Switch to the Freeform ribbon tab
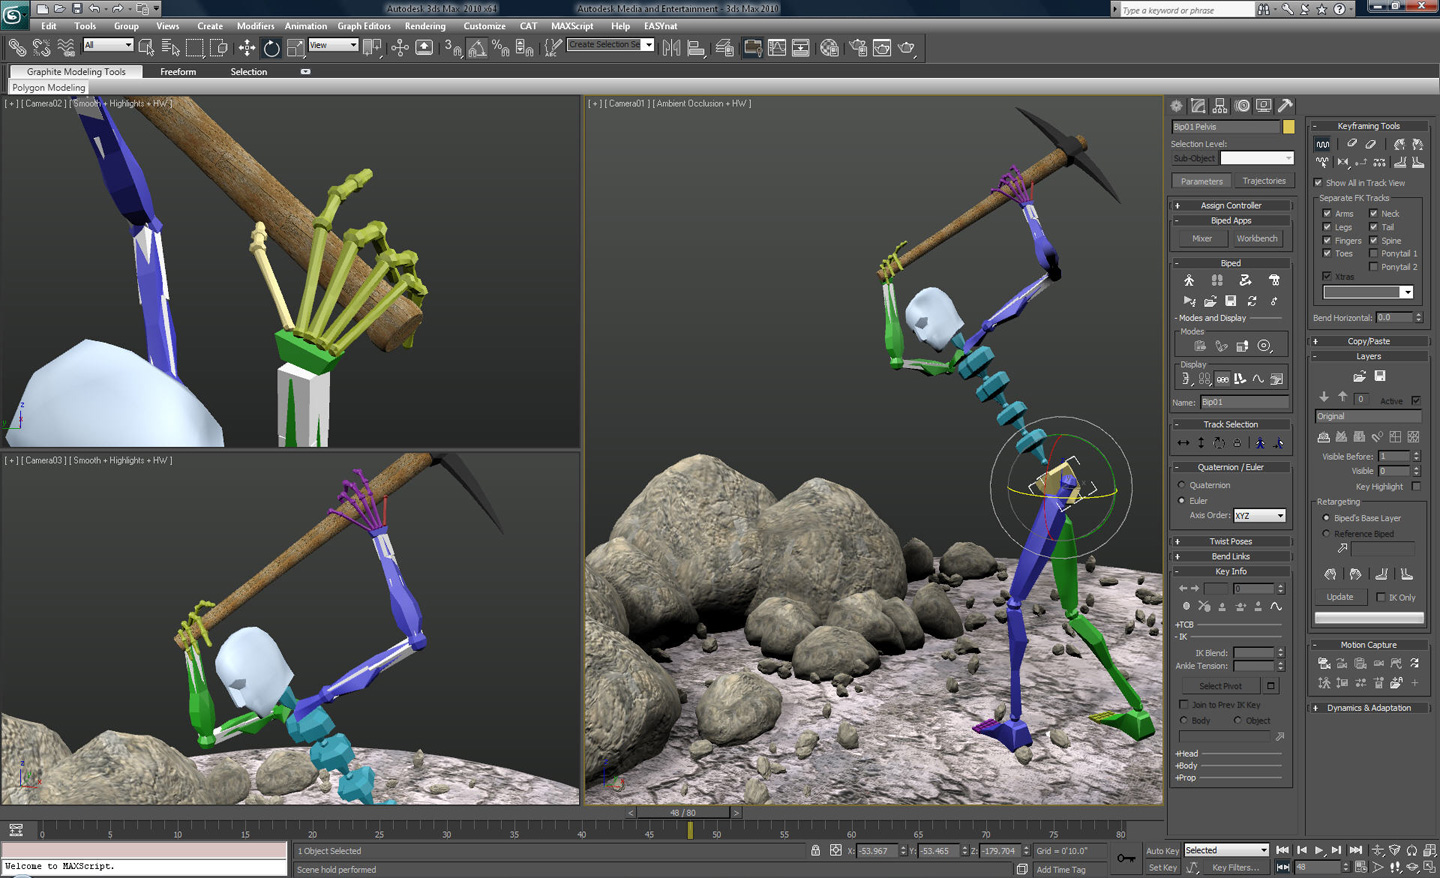The height and width of the screenshot is (878, 1440). point(178,72)
